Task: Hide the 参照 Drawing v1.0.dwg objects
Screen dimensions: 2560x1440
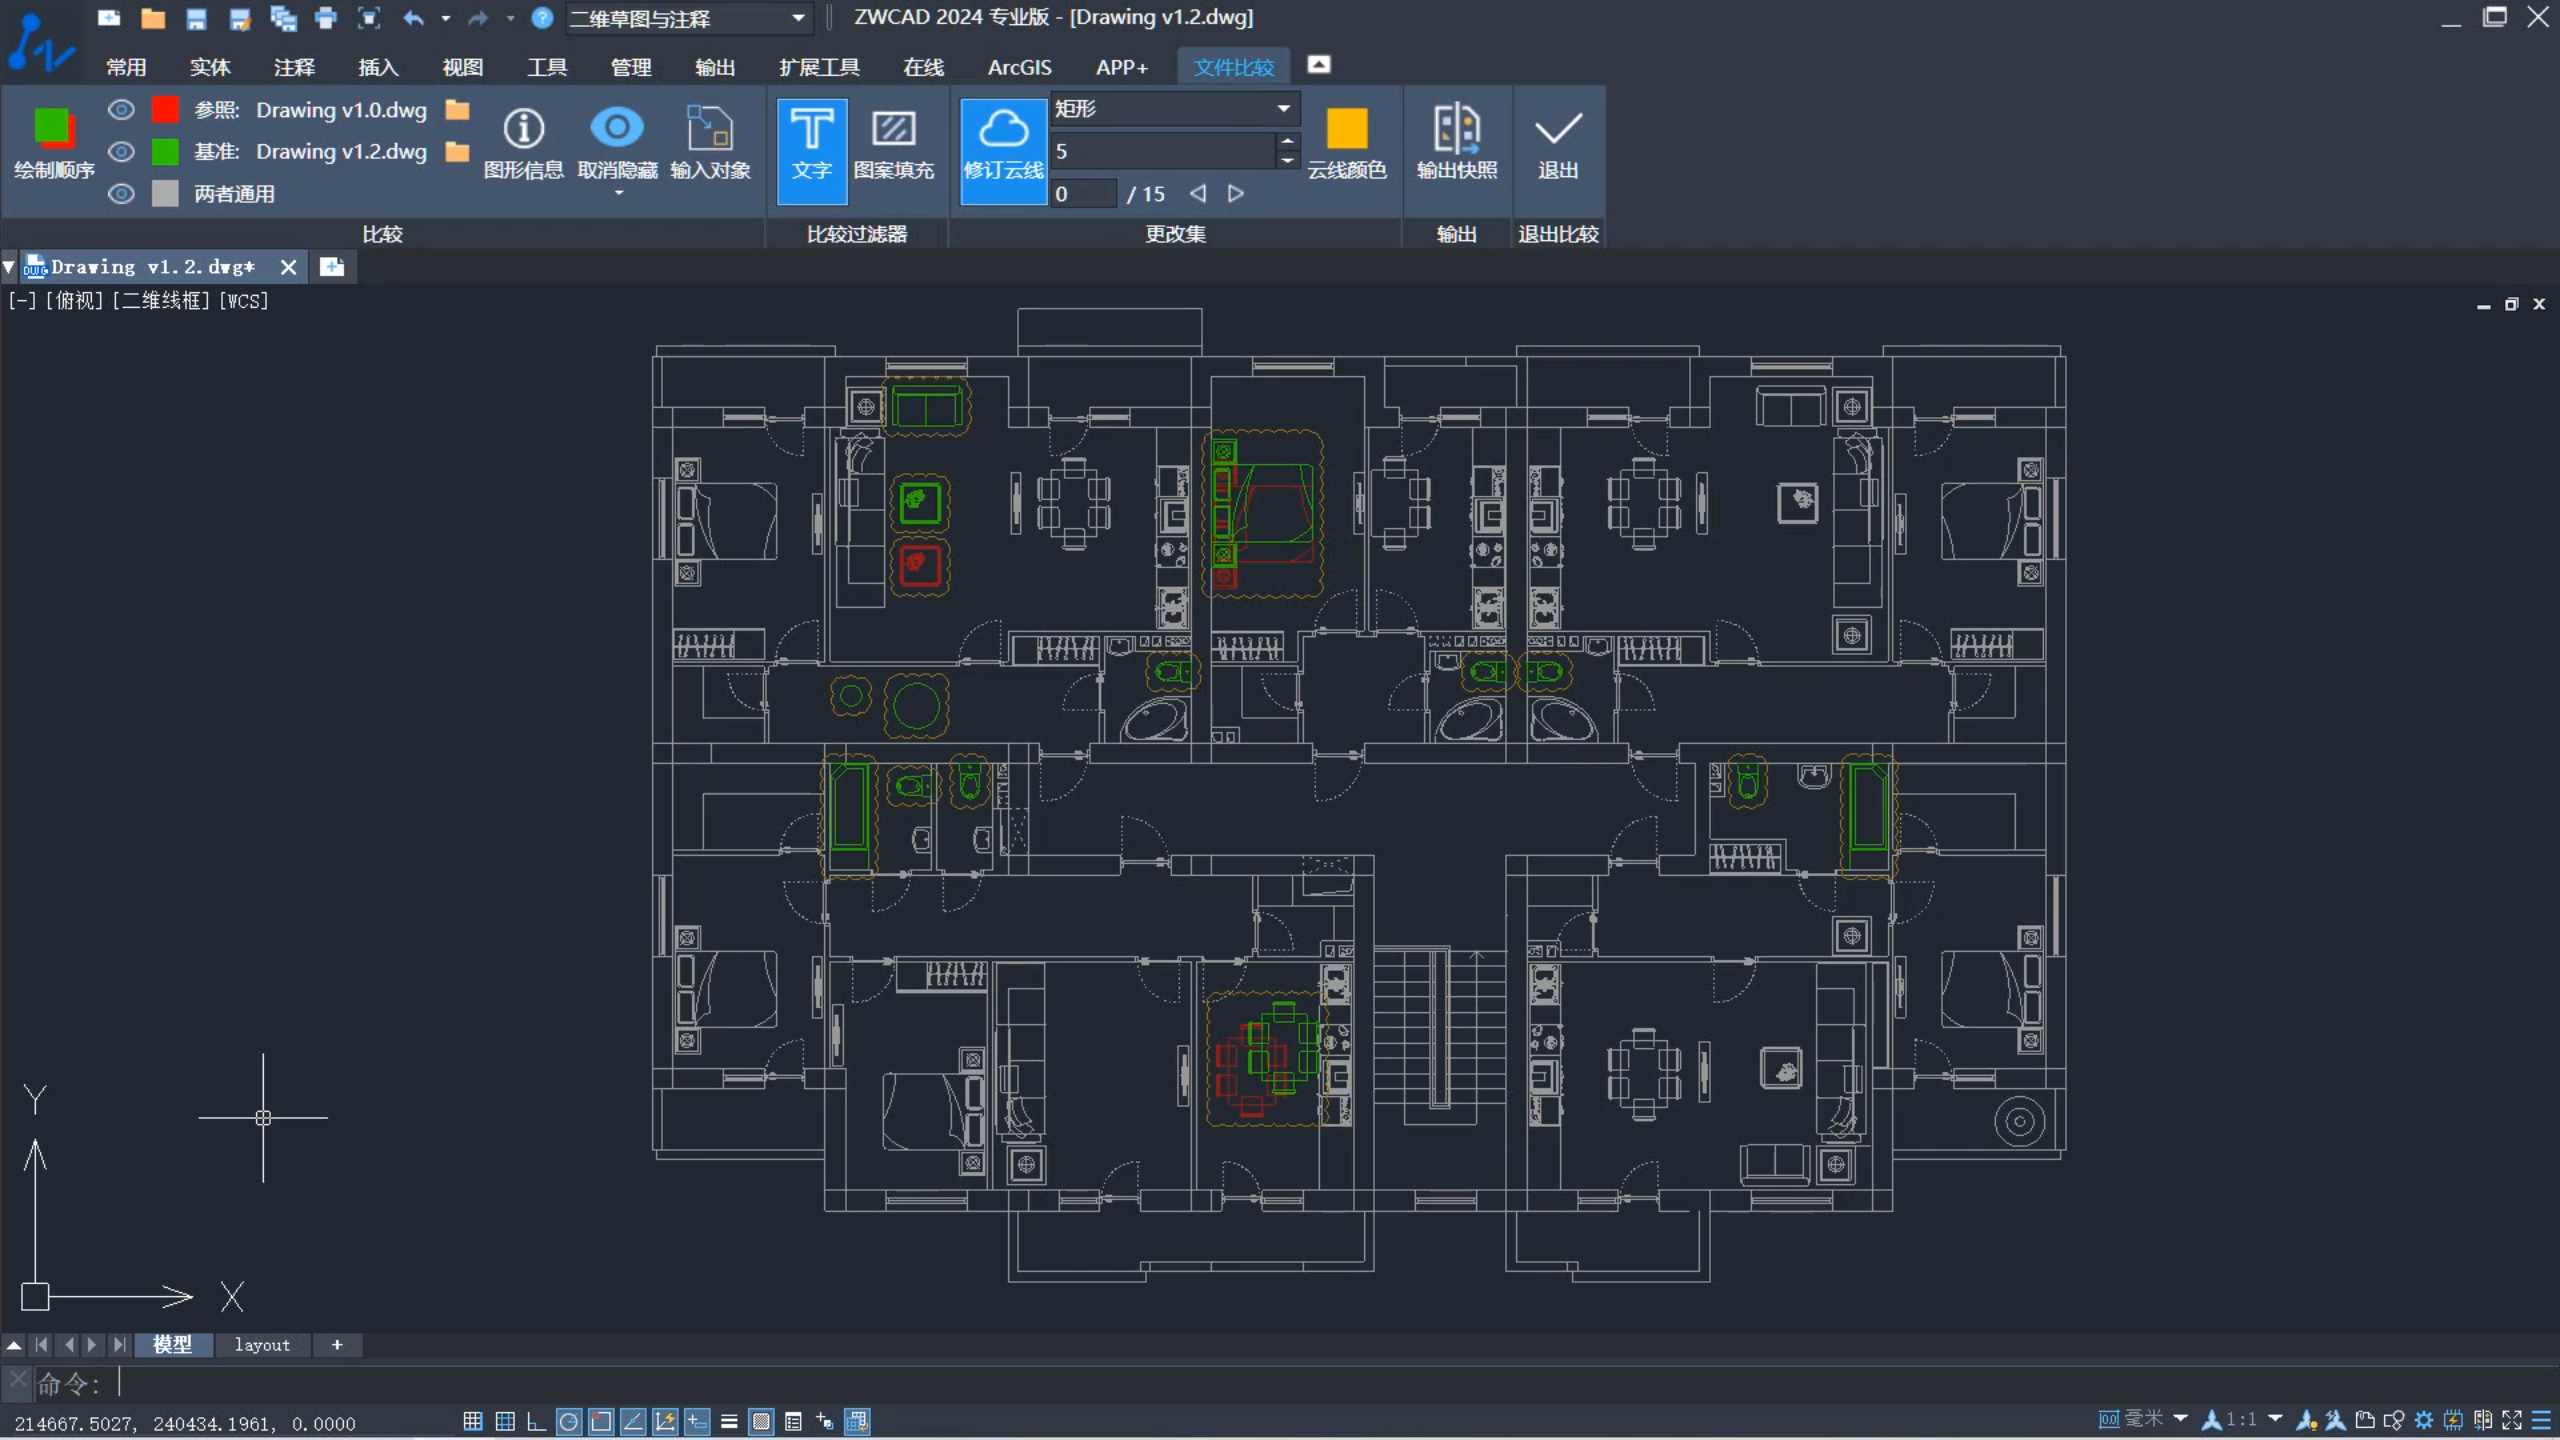Action: pyautogui.click(x=121, y=110)
